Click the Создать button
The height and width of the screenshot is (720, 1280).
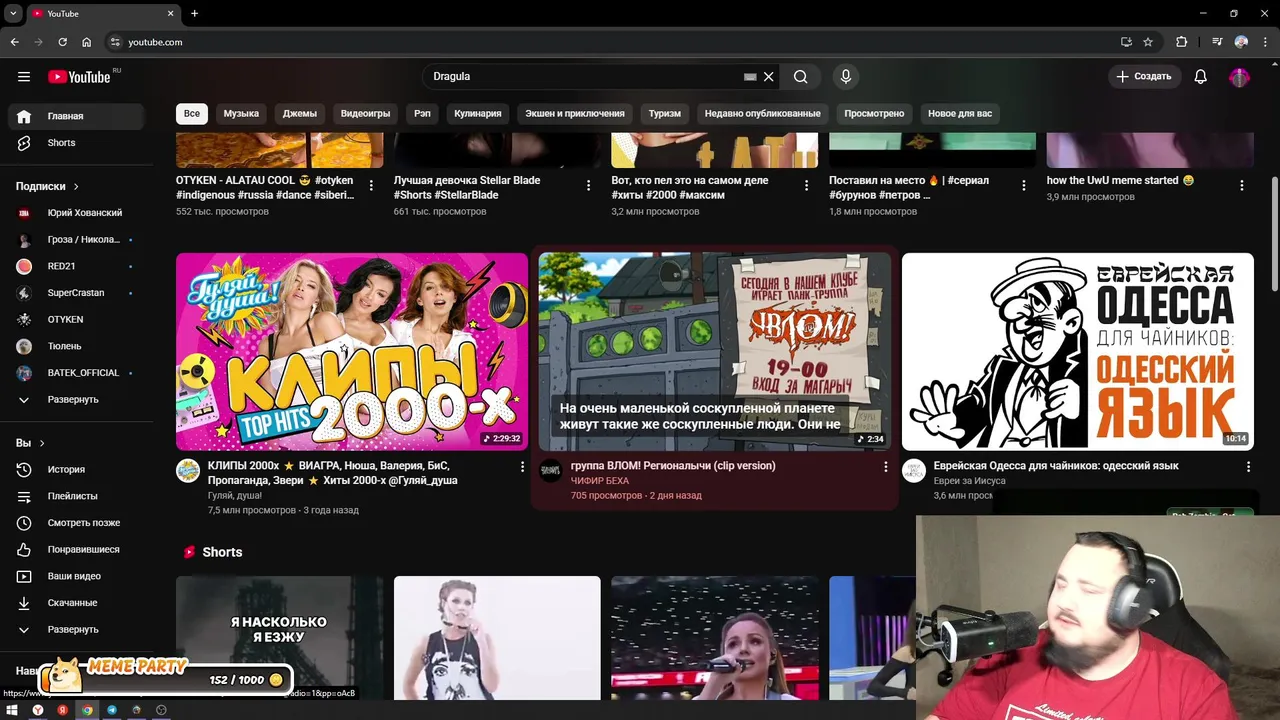pyautogui.click(x=1144, y=76)
